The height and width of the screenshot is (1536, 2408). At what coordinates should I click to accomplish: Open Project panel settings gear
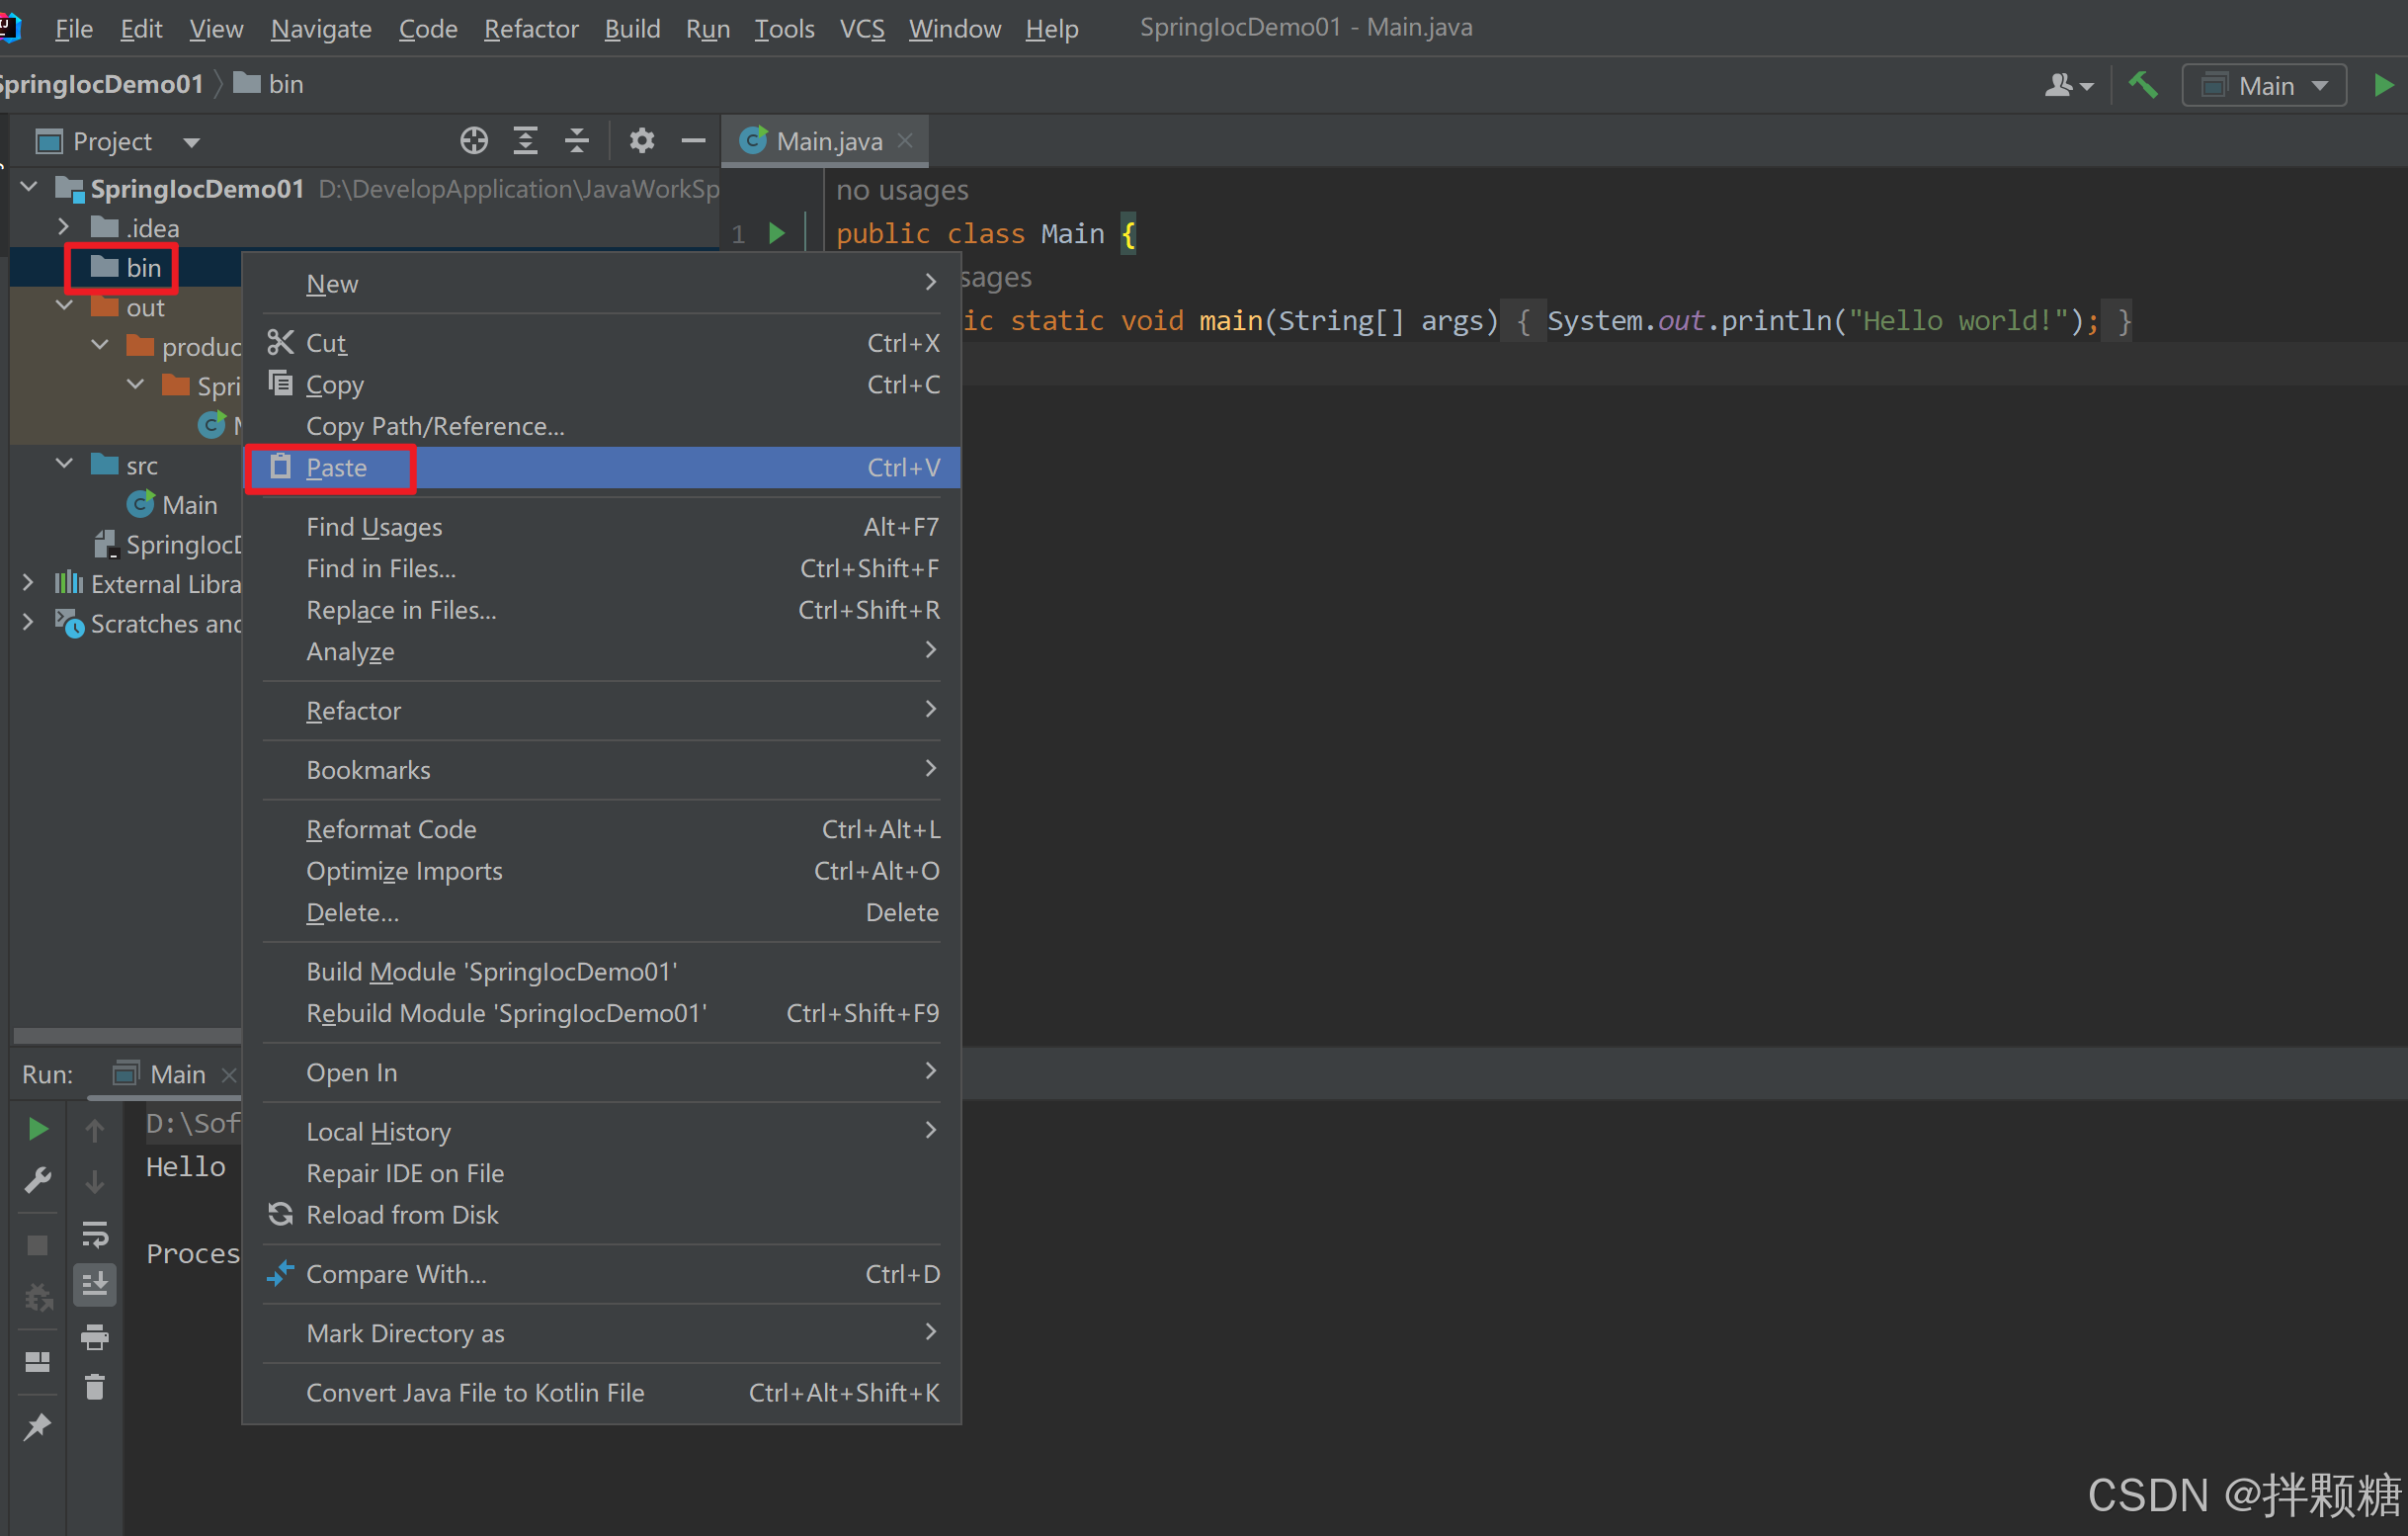[x=642, y=141]
